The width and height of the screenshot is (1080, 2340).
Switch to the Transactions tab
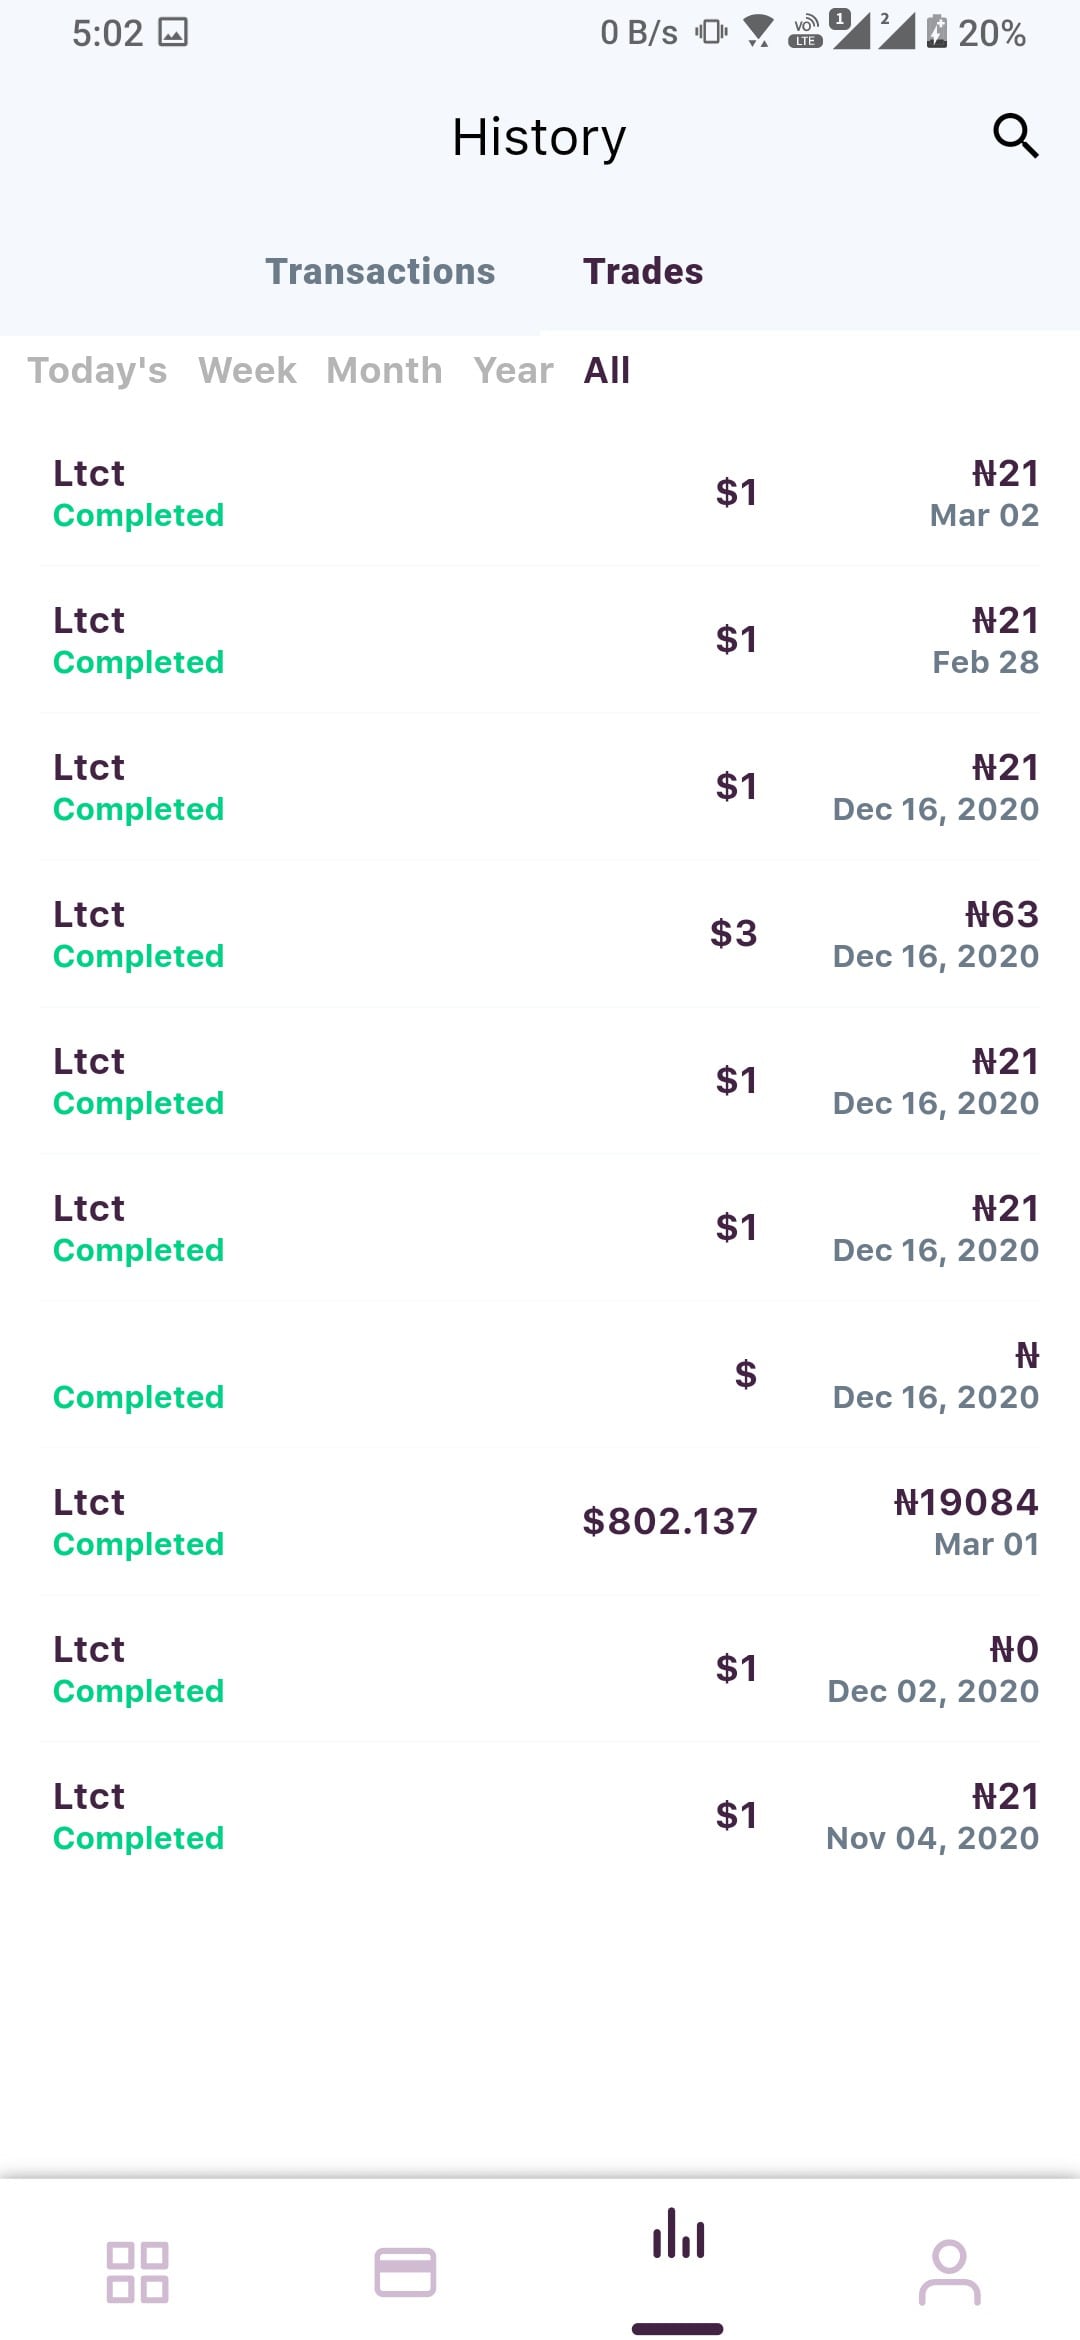380,271
